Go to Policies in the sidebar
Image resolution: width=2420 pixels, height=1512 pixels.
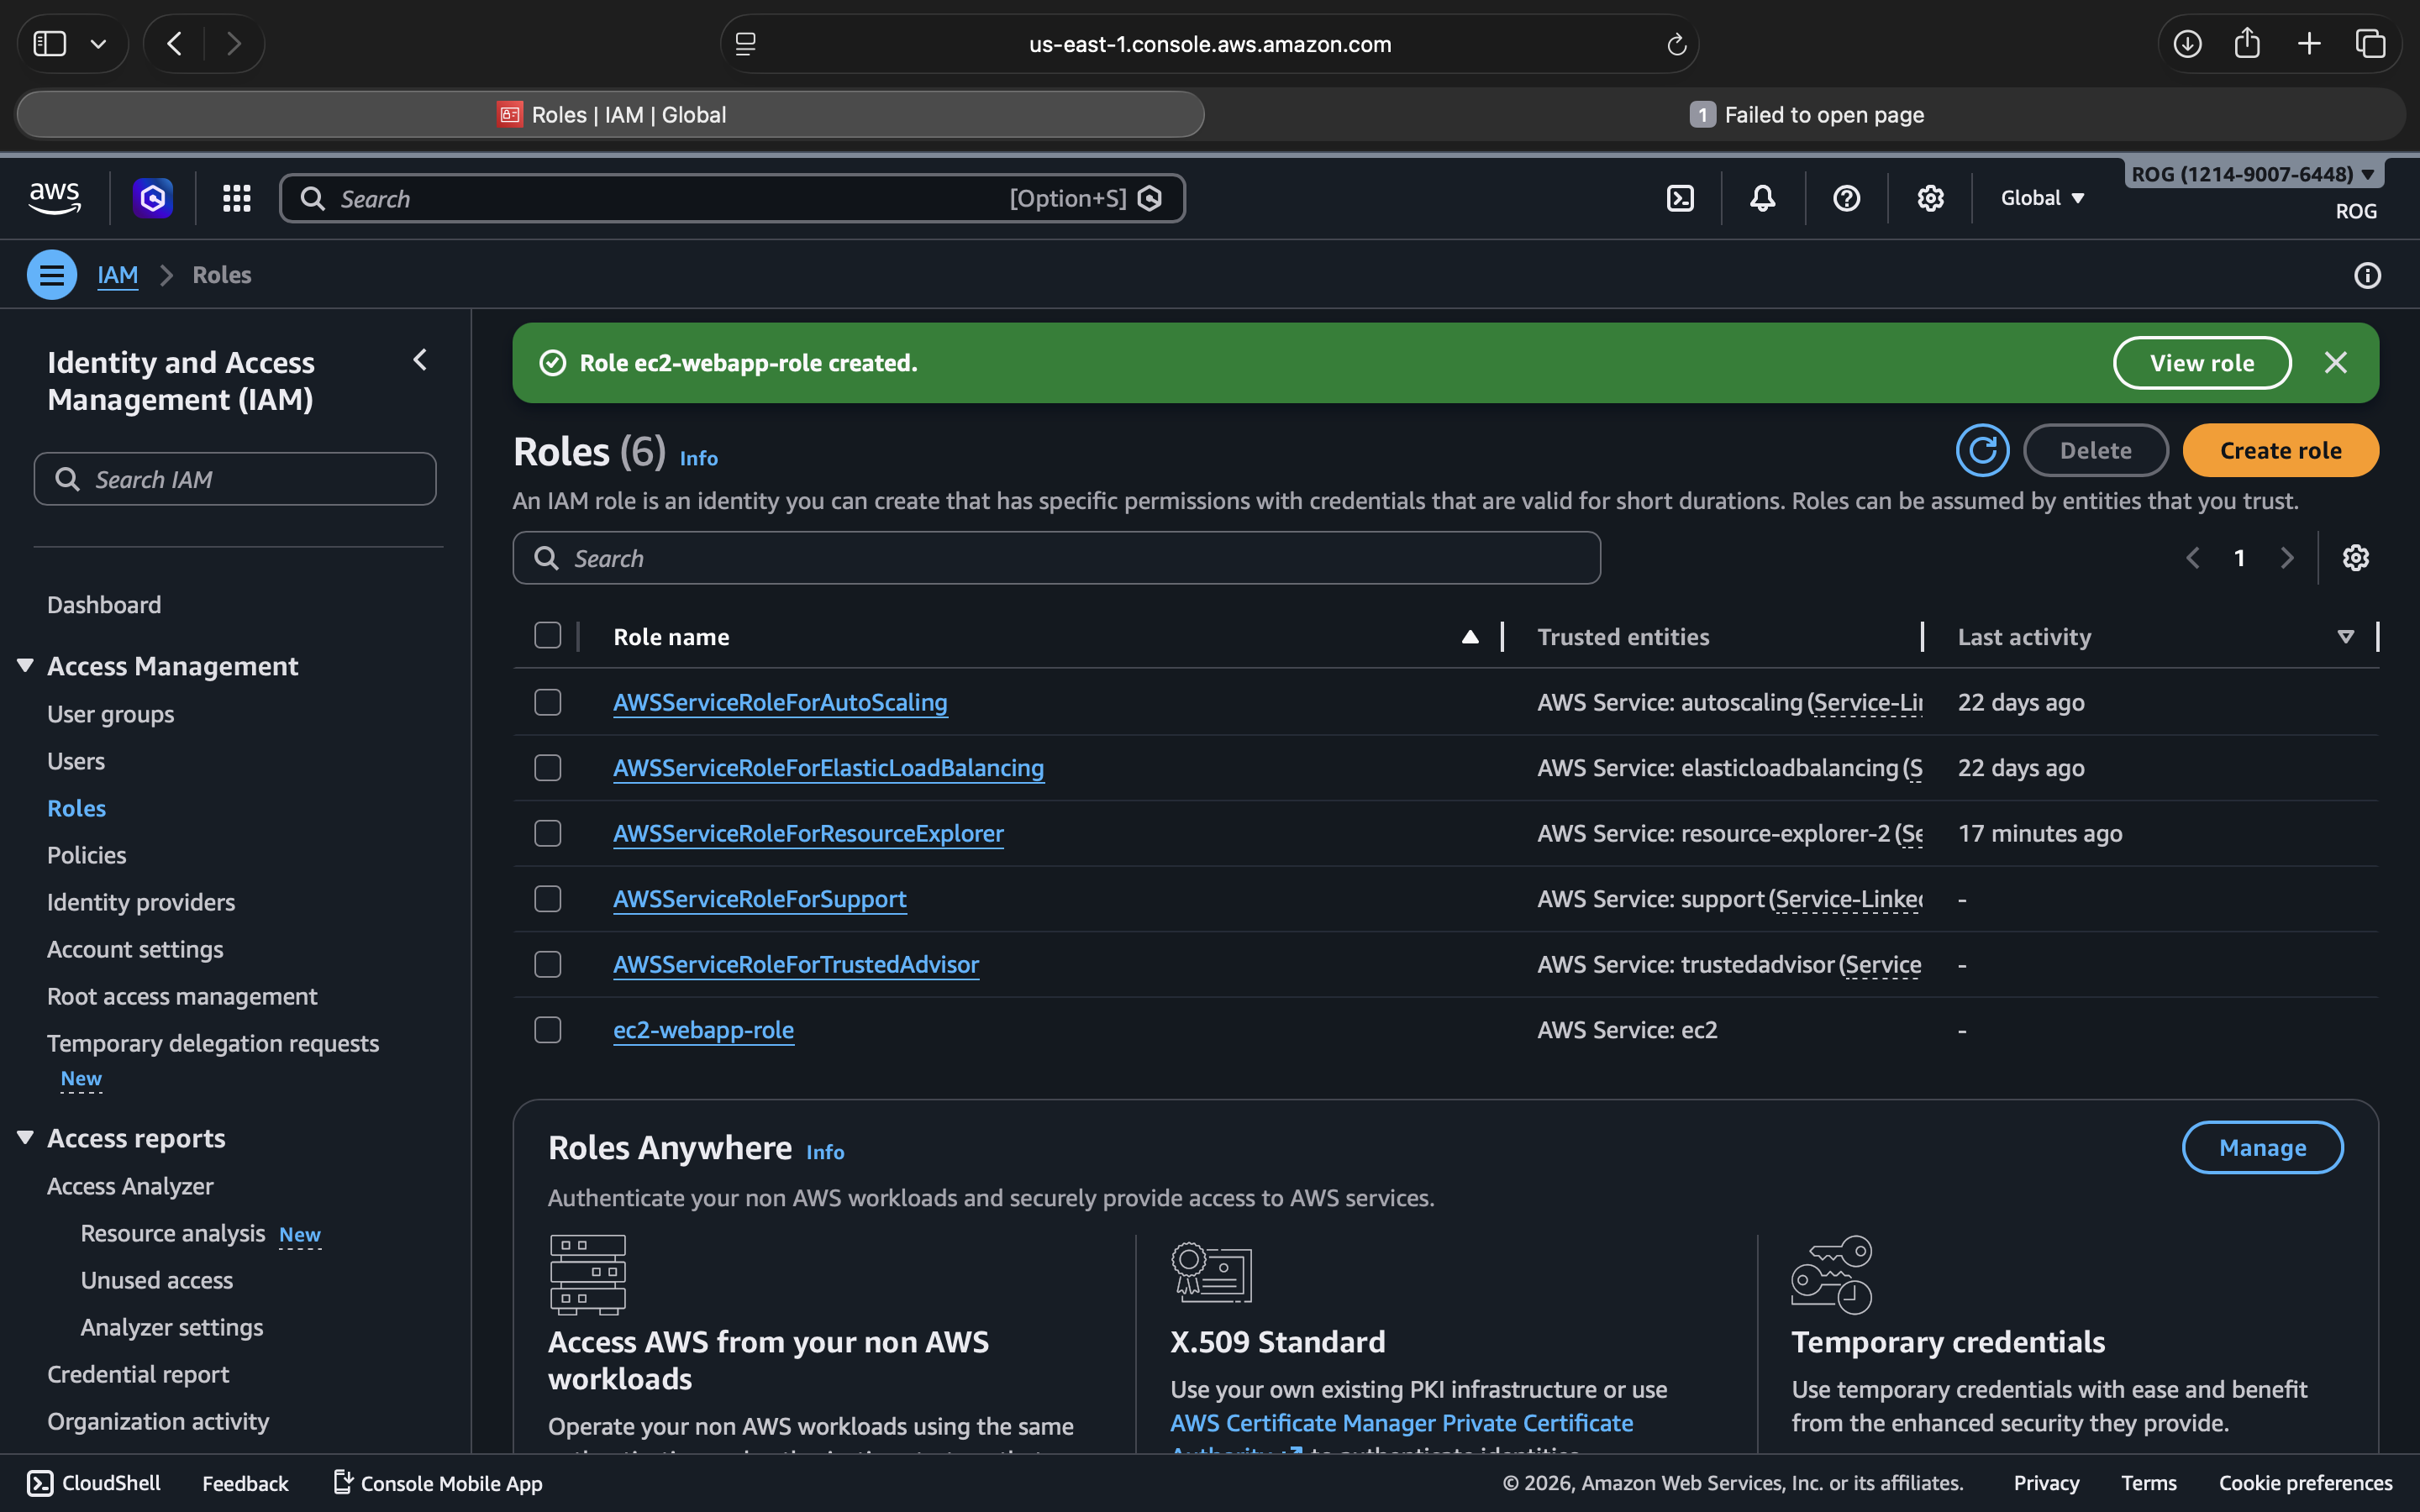click(87, 855)
